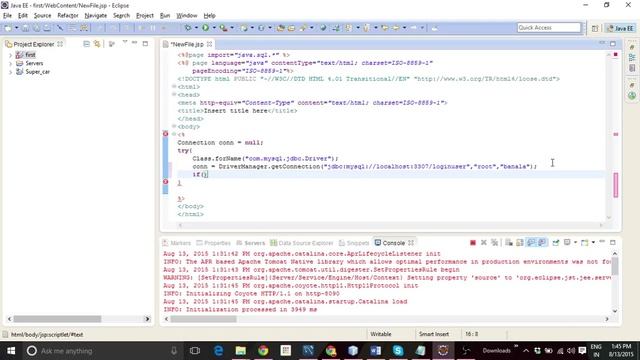The image size is (640, 360).
Task: Click Open Perspective icon
Action: 595,28
